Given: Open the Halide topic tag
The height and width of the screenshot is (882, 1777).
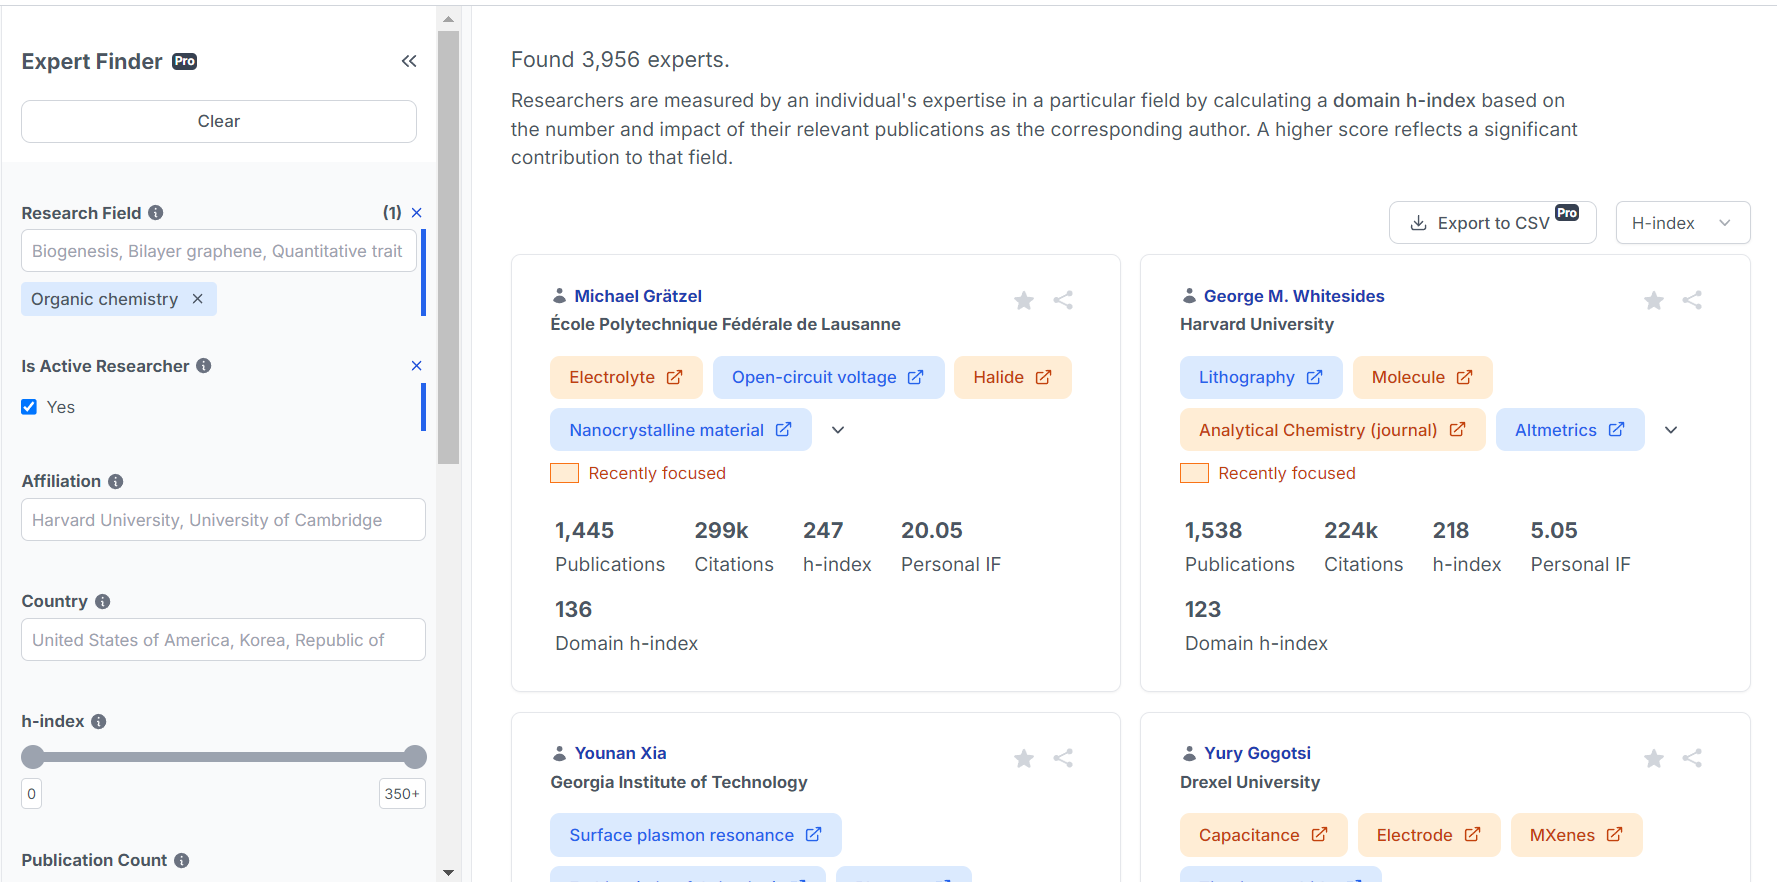Looking at the screenshot, I should (1013, 378).
